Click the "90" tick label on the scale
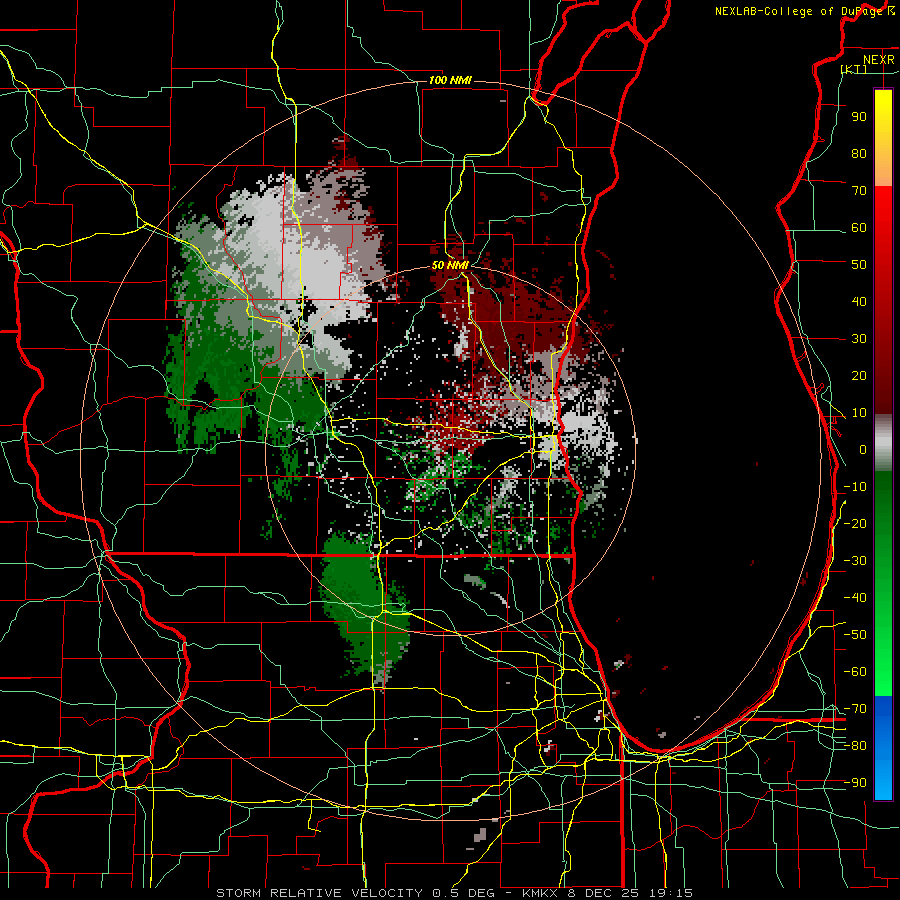The height and width of the screenshot is (900, 900). [x=859, y=117]
